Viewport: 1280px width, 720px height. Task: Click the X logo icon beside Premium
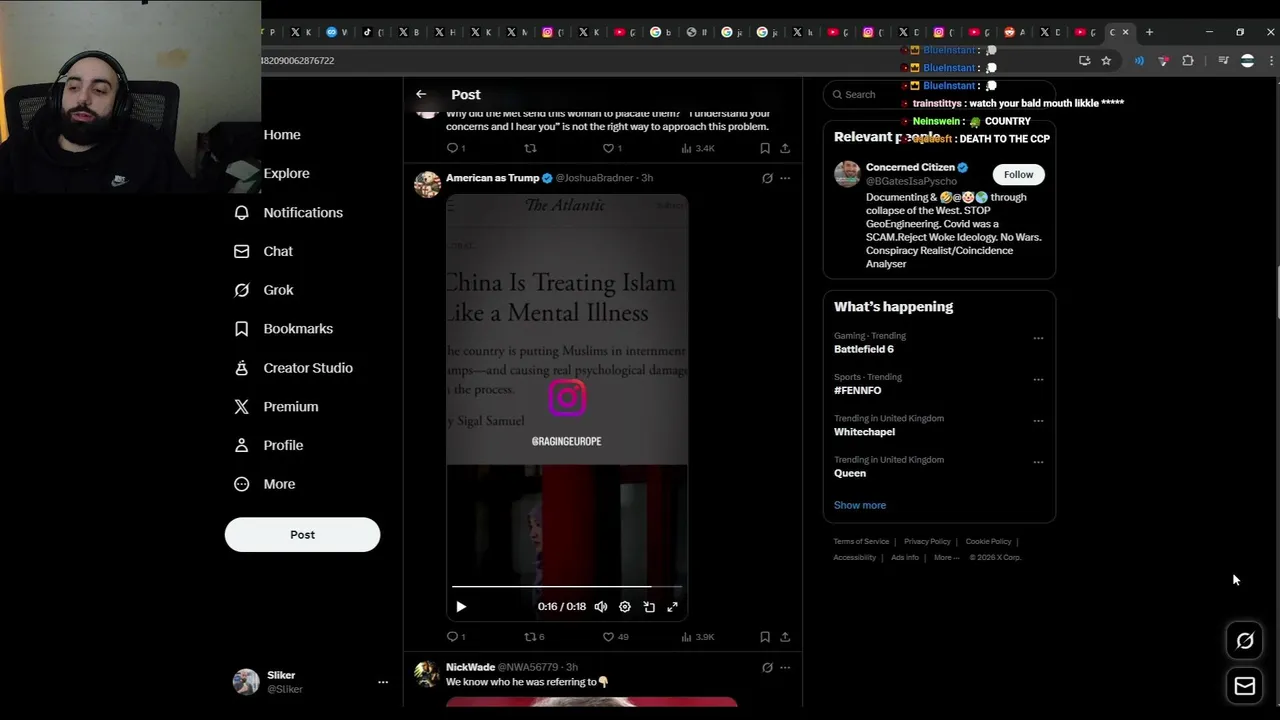[241, 407]
